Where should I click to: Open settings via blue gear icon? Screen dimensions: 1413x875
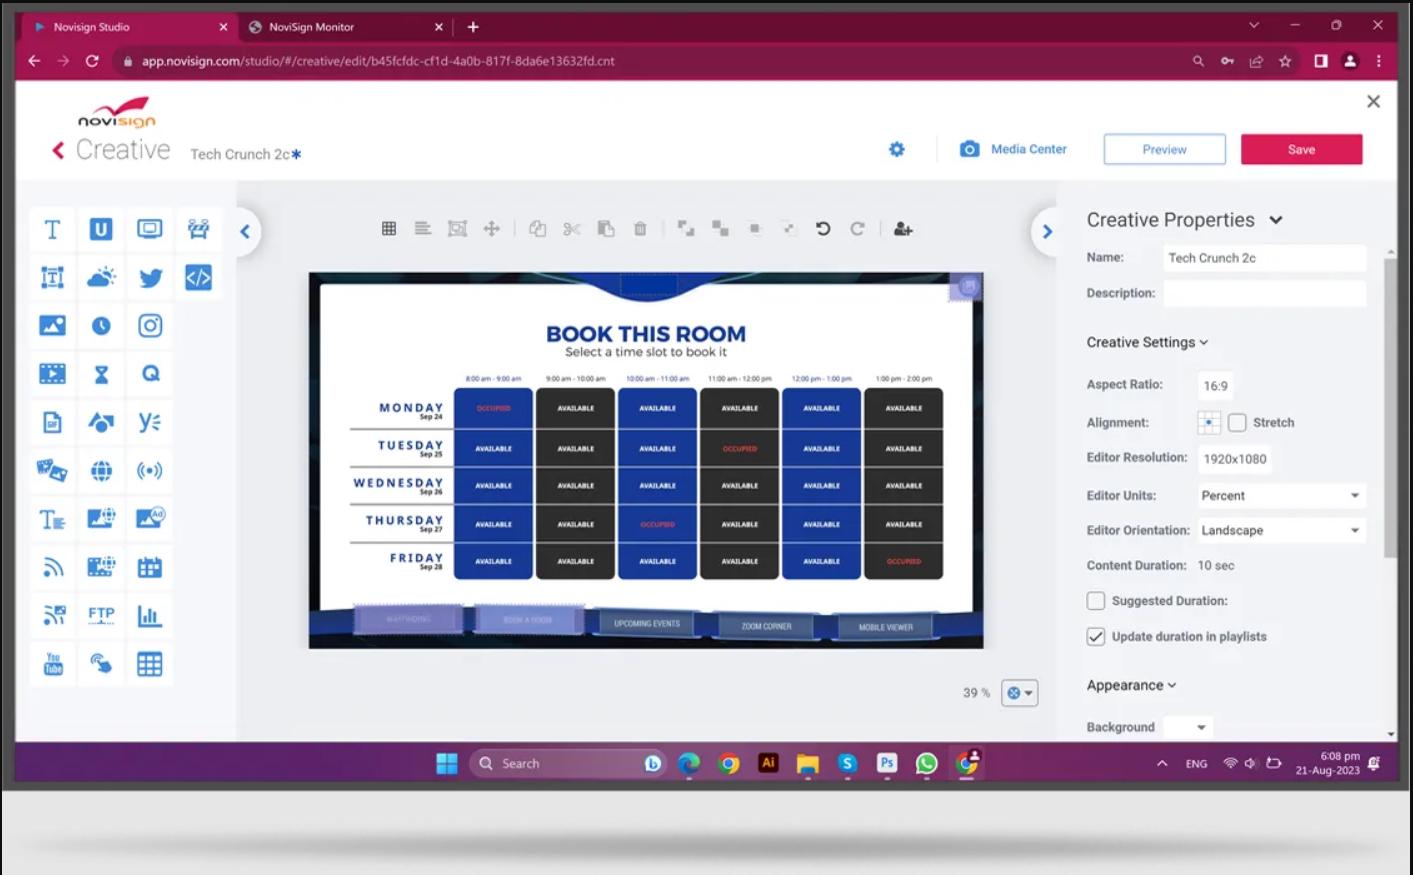coord(897,149)
